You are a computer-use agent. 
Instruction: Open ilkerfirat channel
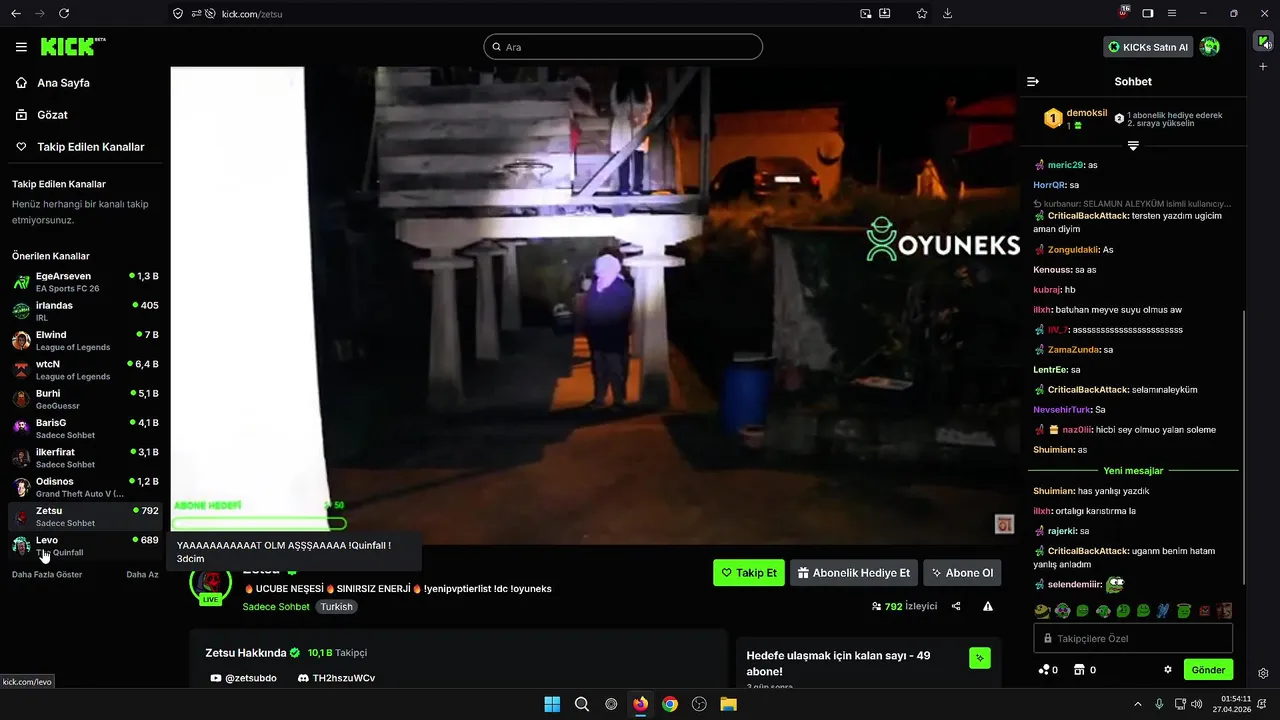coord(85,458)
